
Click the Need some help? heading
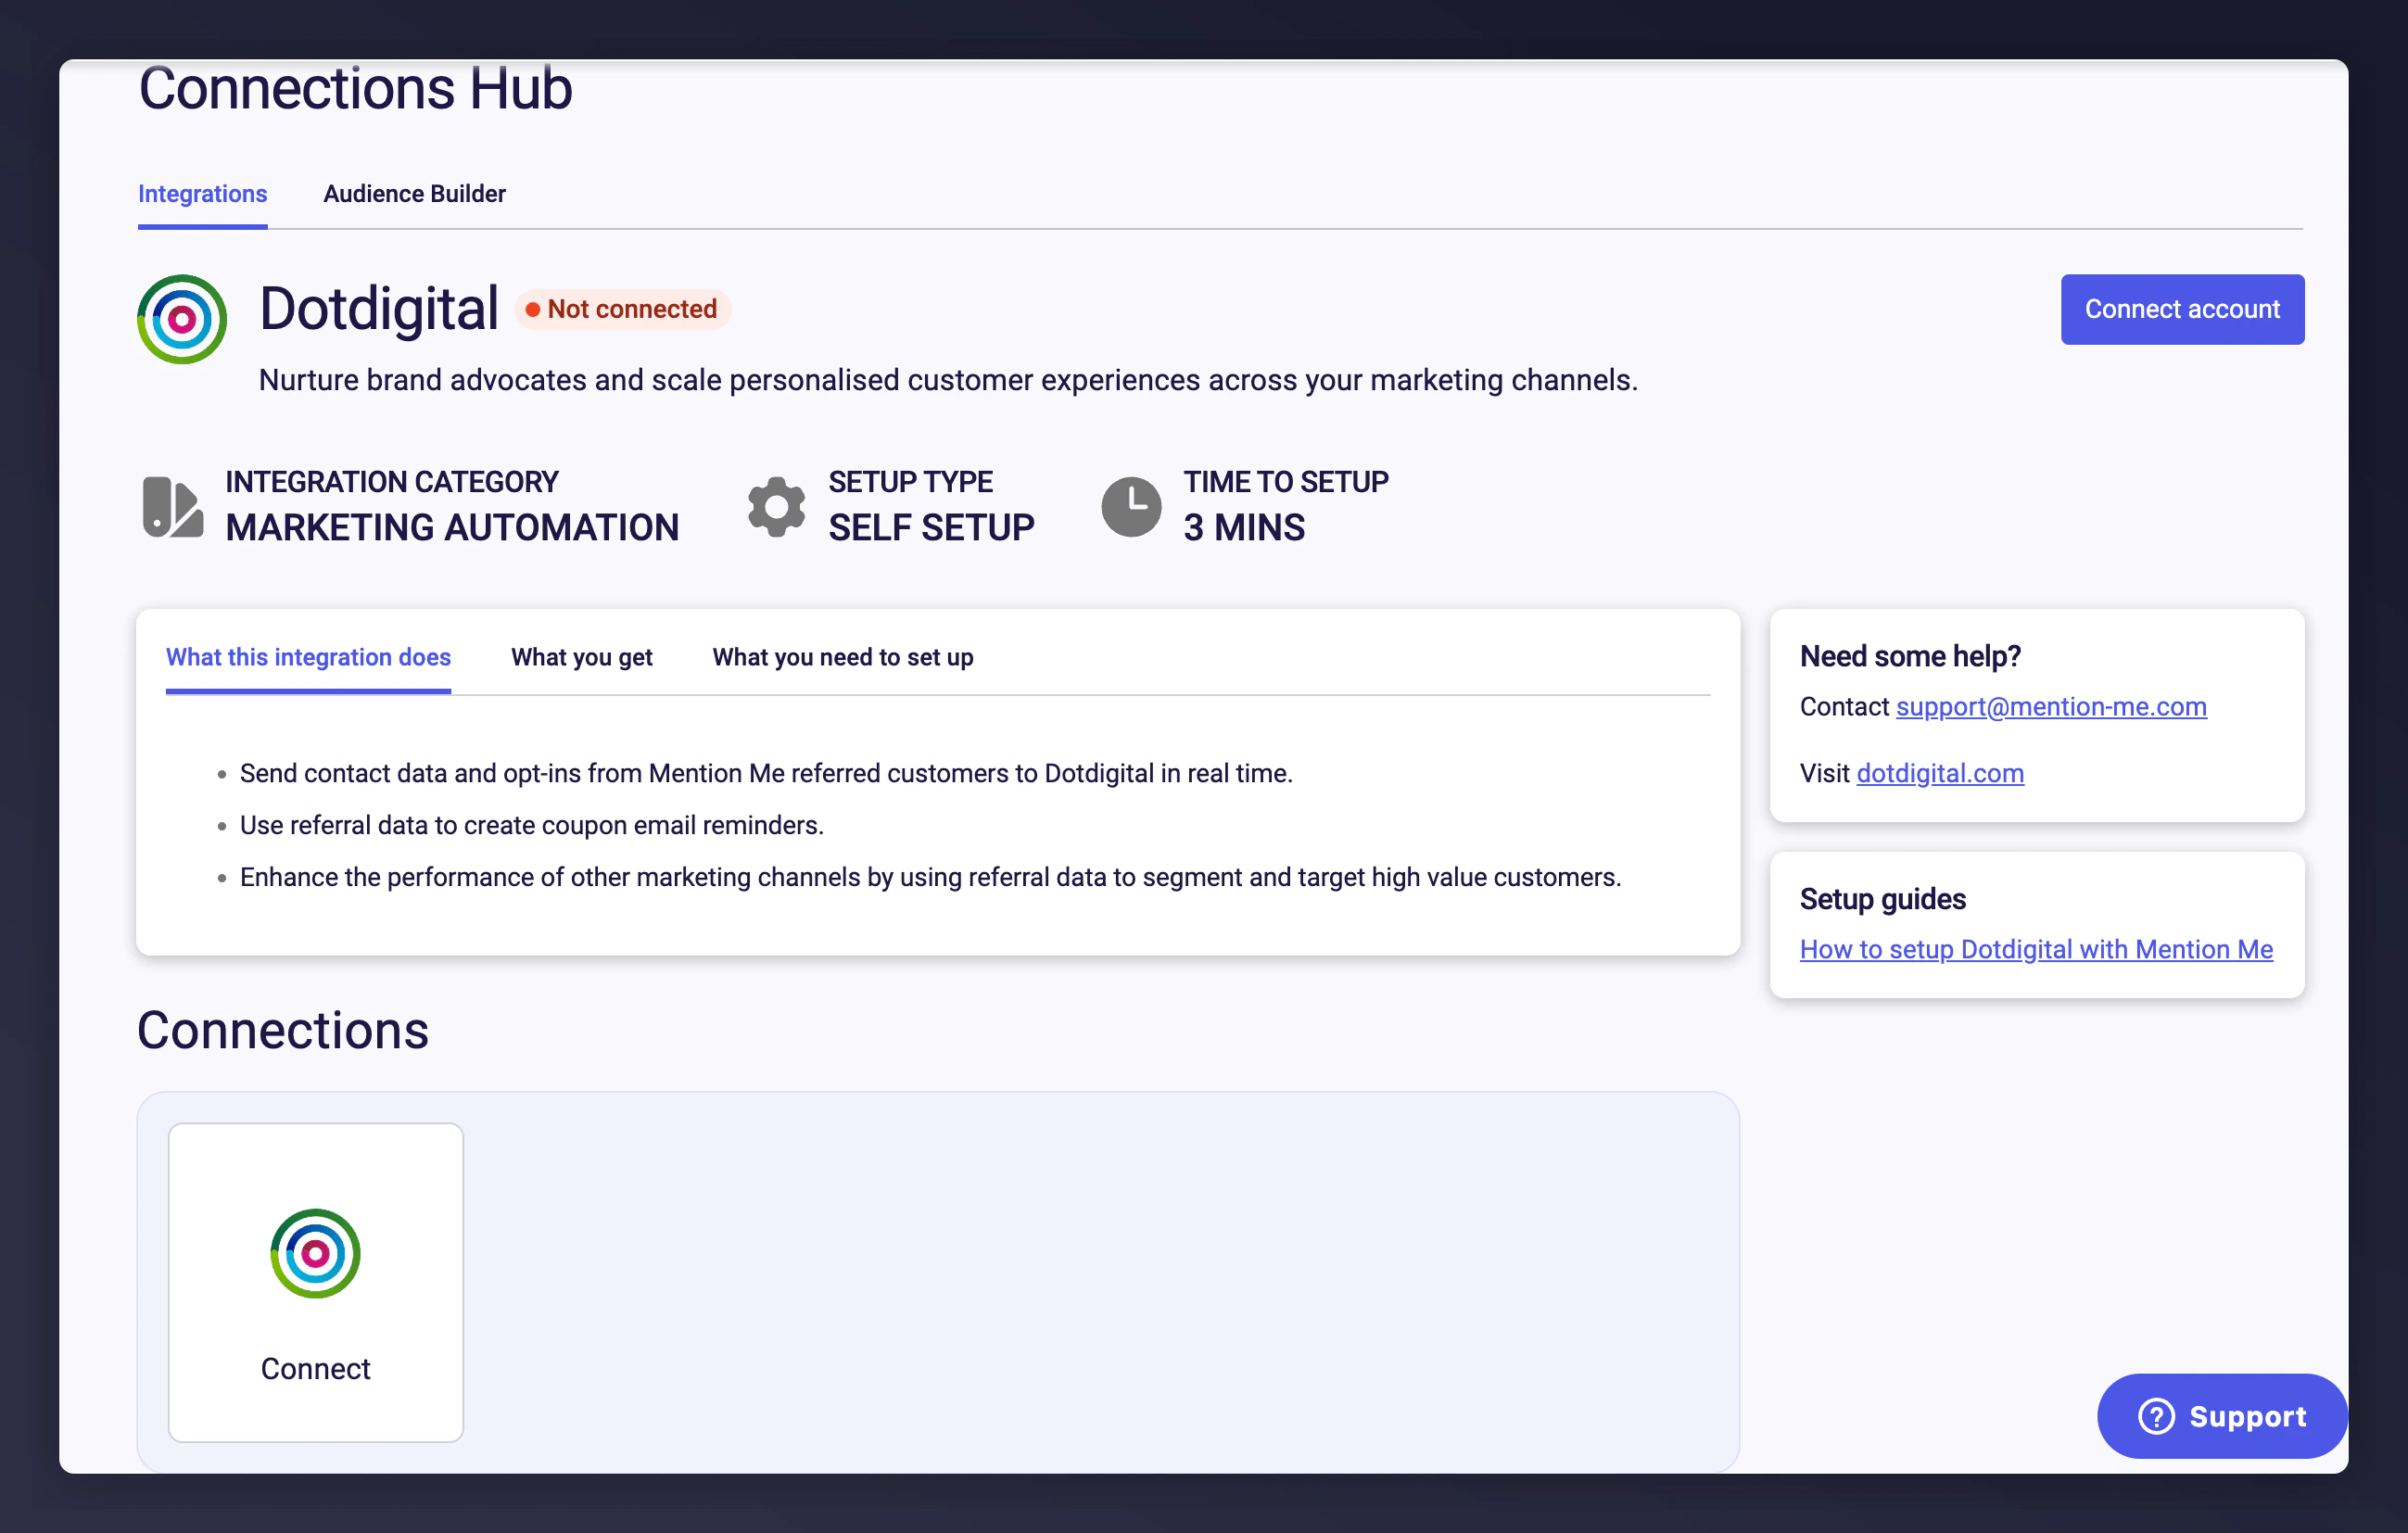tap(1909, 656)
